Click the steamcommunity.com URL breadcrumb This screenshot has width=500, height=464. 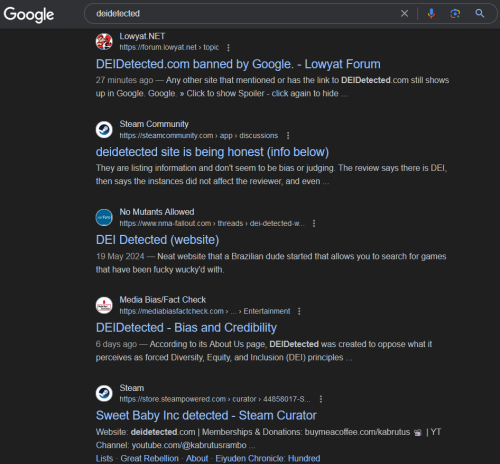(199, 136)
